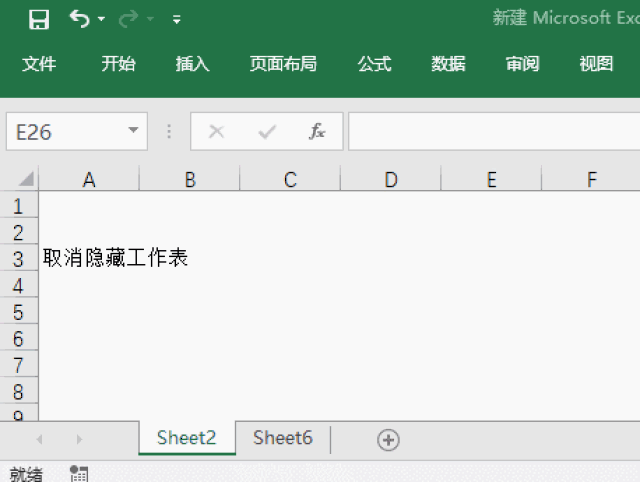640x482 pixels.
Task: Select row 3 header
Action: [19, 259]
